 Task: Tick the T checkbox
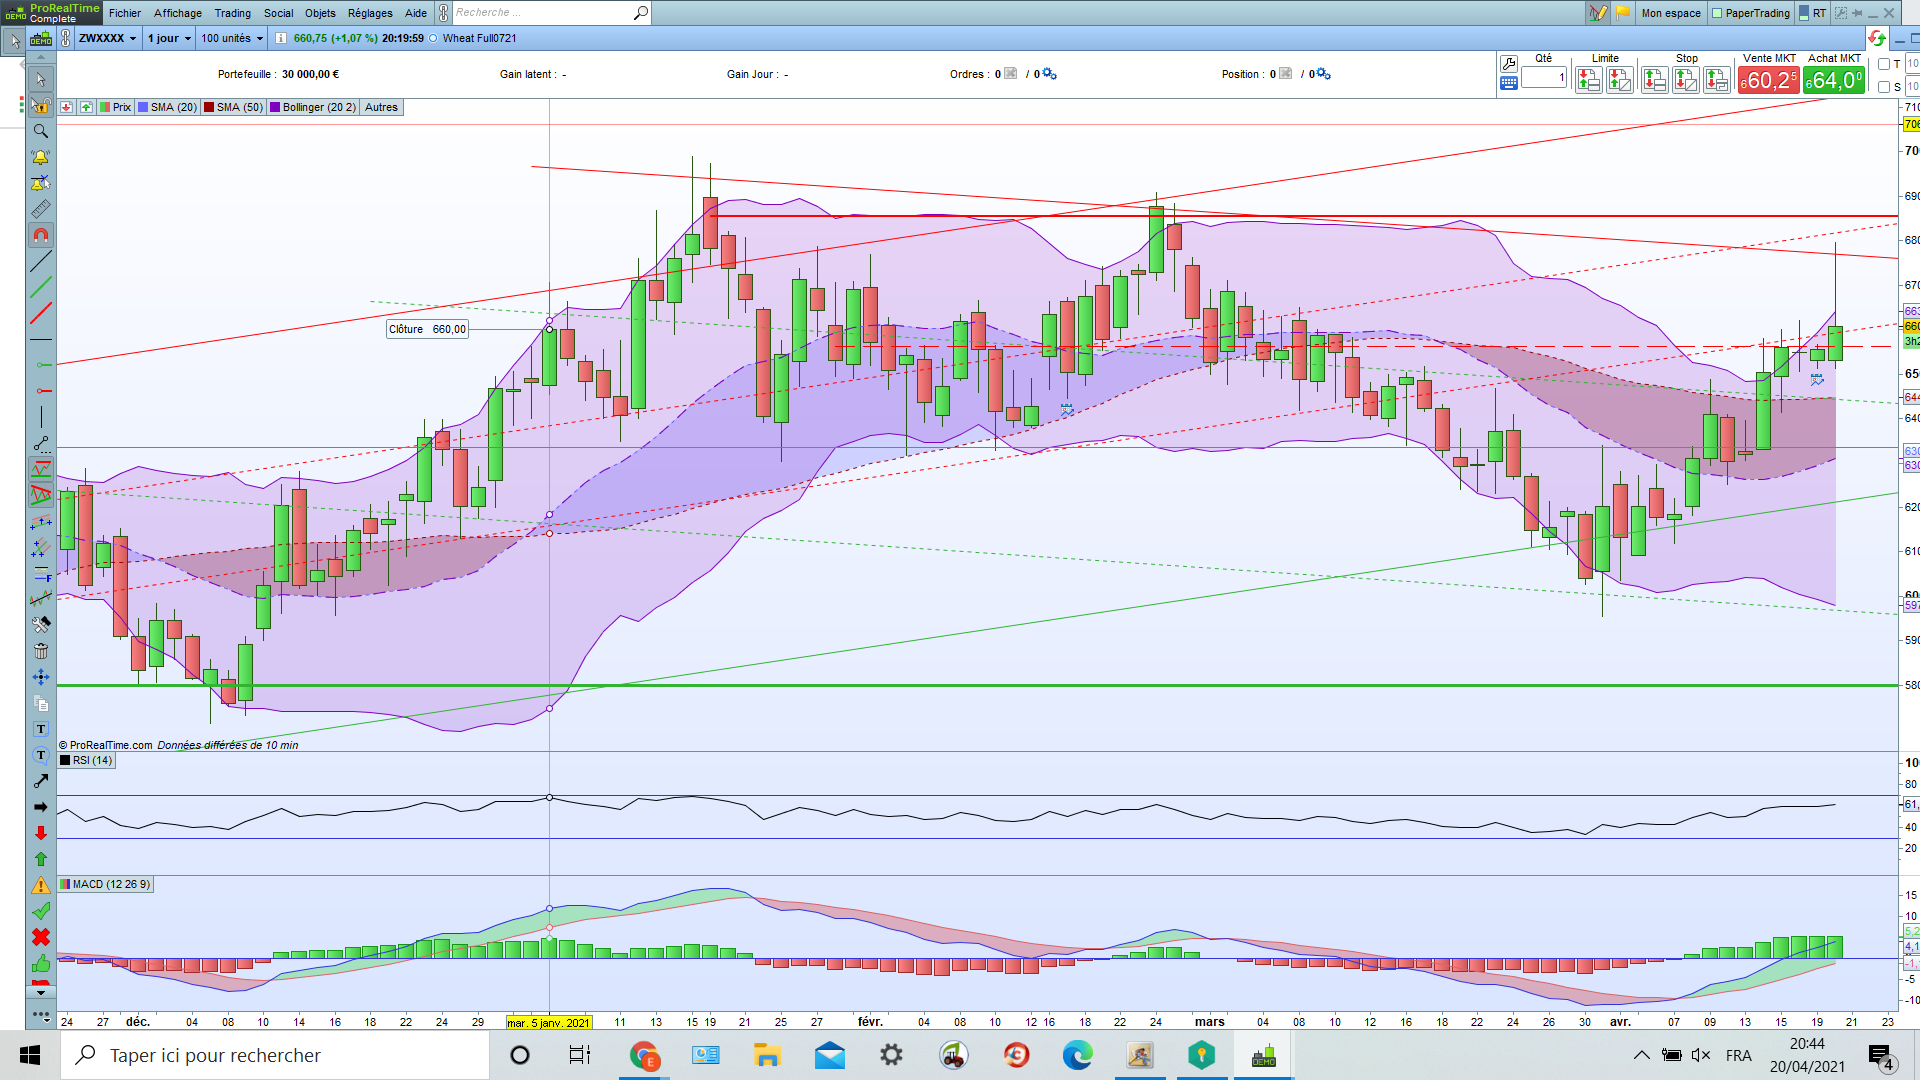(1884, 64)
